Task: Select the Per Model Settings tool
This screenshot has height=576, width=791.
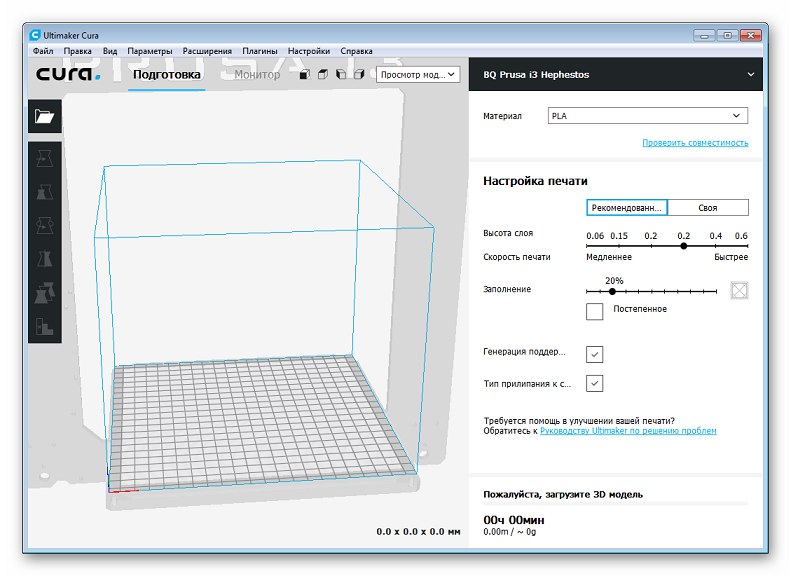Action: click(45, 293)
